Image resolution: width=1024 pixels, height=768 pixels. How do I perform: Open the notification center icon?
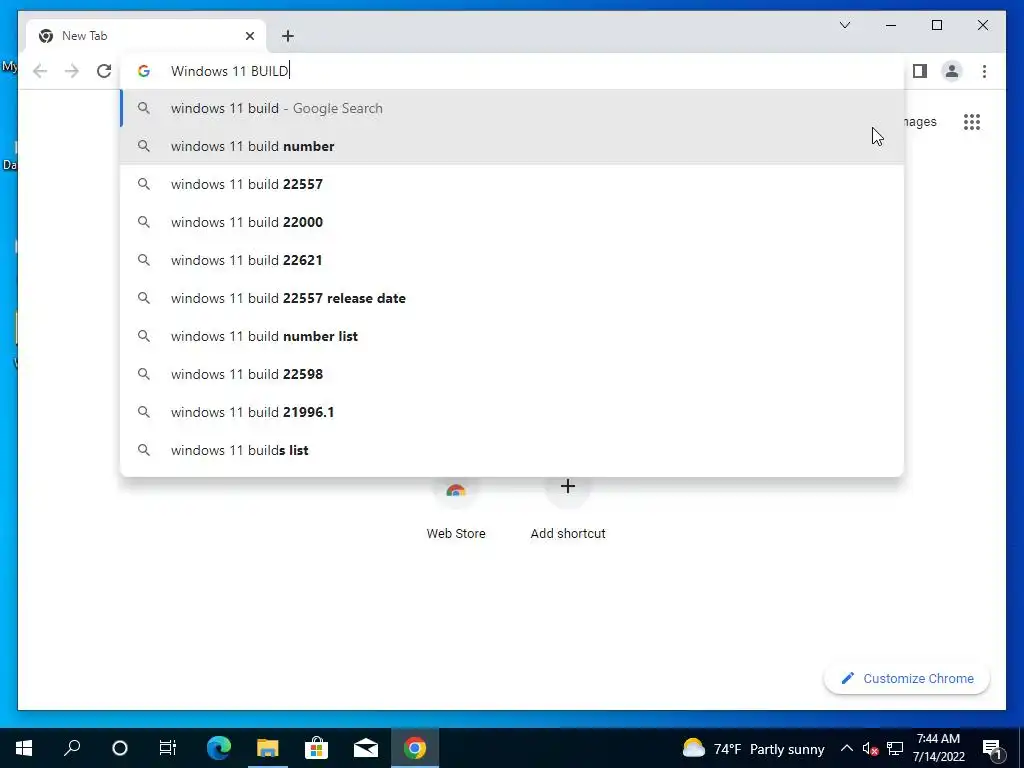tap(991, 748)
